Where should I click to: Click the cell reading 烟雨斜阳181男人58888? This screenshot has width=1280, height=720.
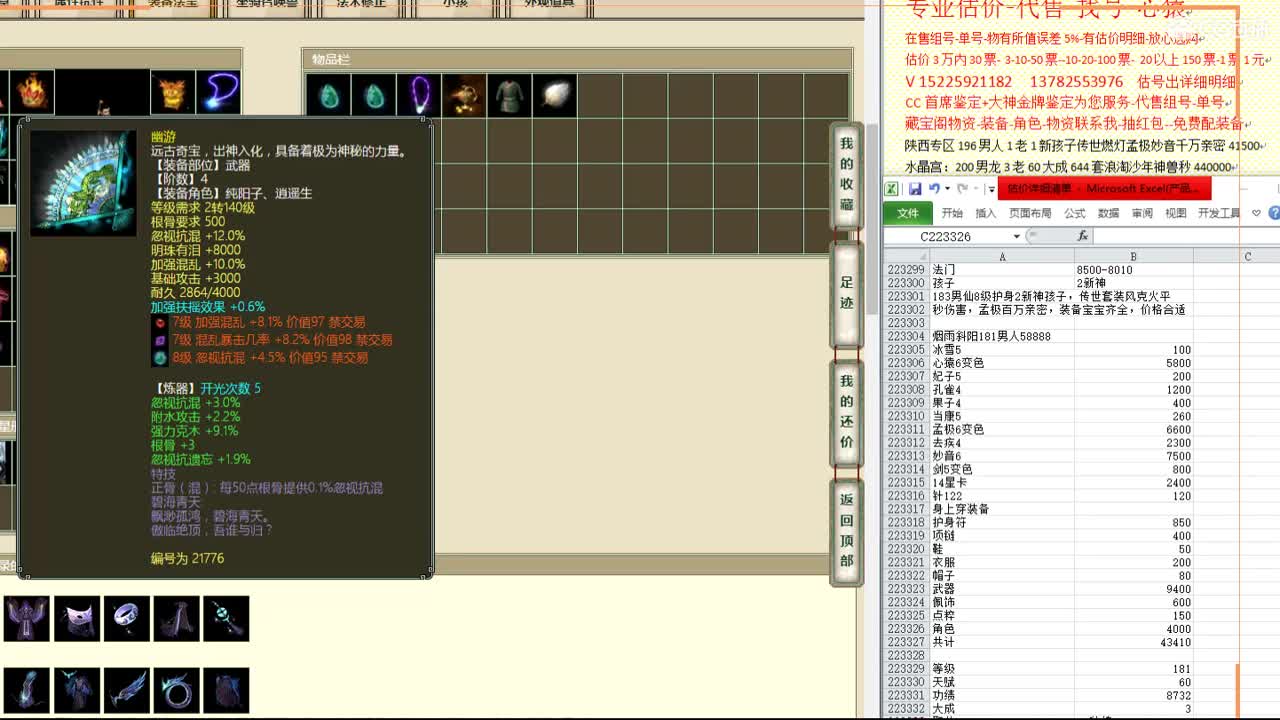click(x=1002, y=337)
